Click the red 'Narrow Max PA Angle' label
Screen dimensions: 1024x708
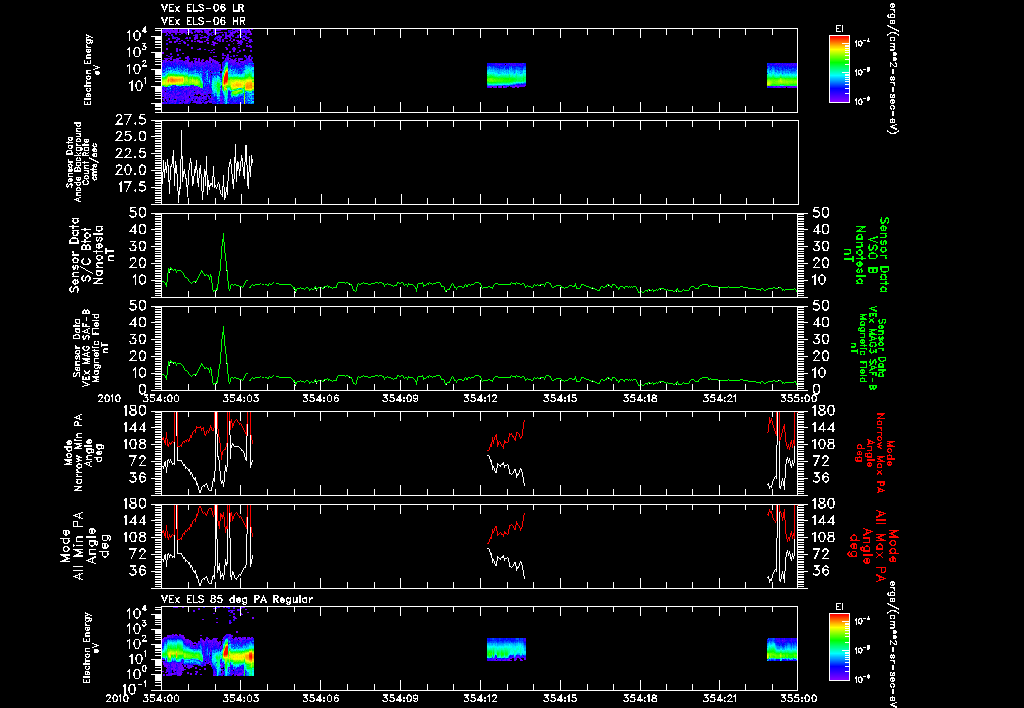[x=872, y=452]
